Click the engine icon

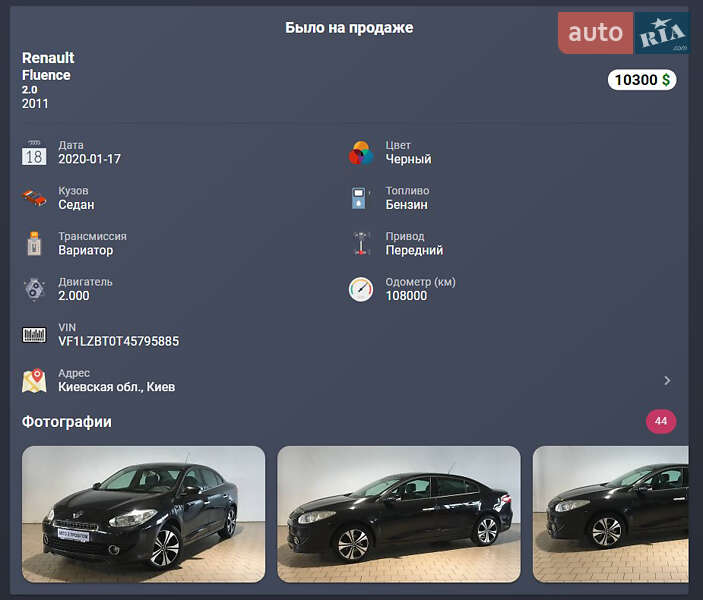pyautogui.click(x=34, y=289)
